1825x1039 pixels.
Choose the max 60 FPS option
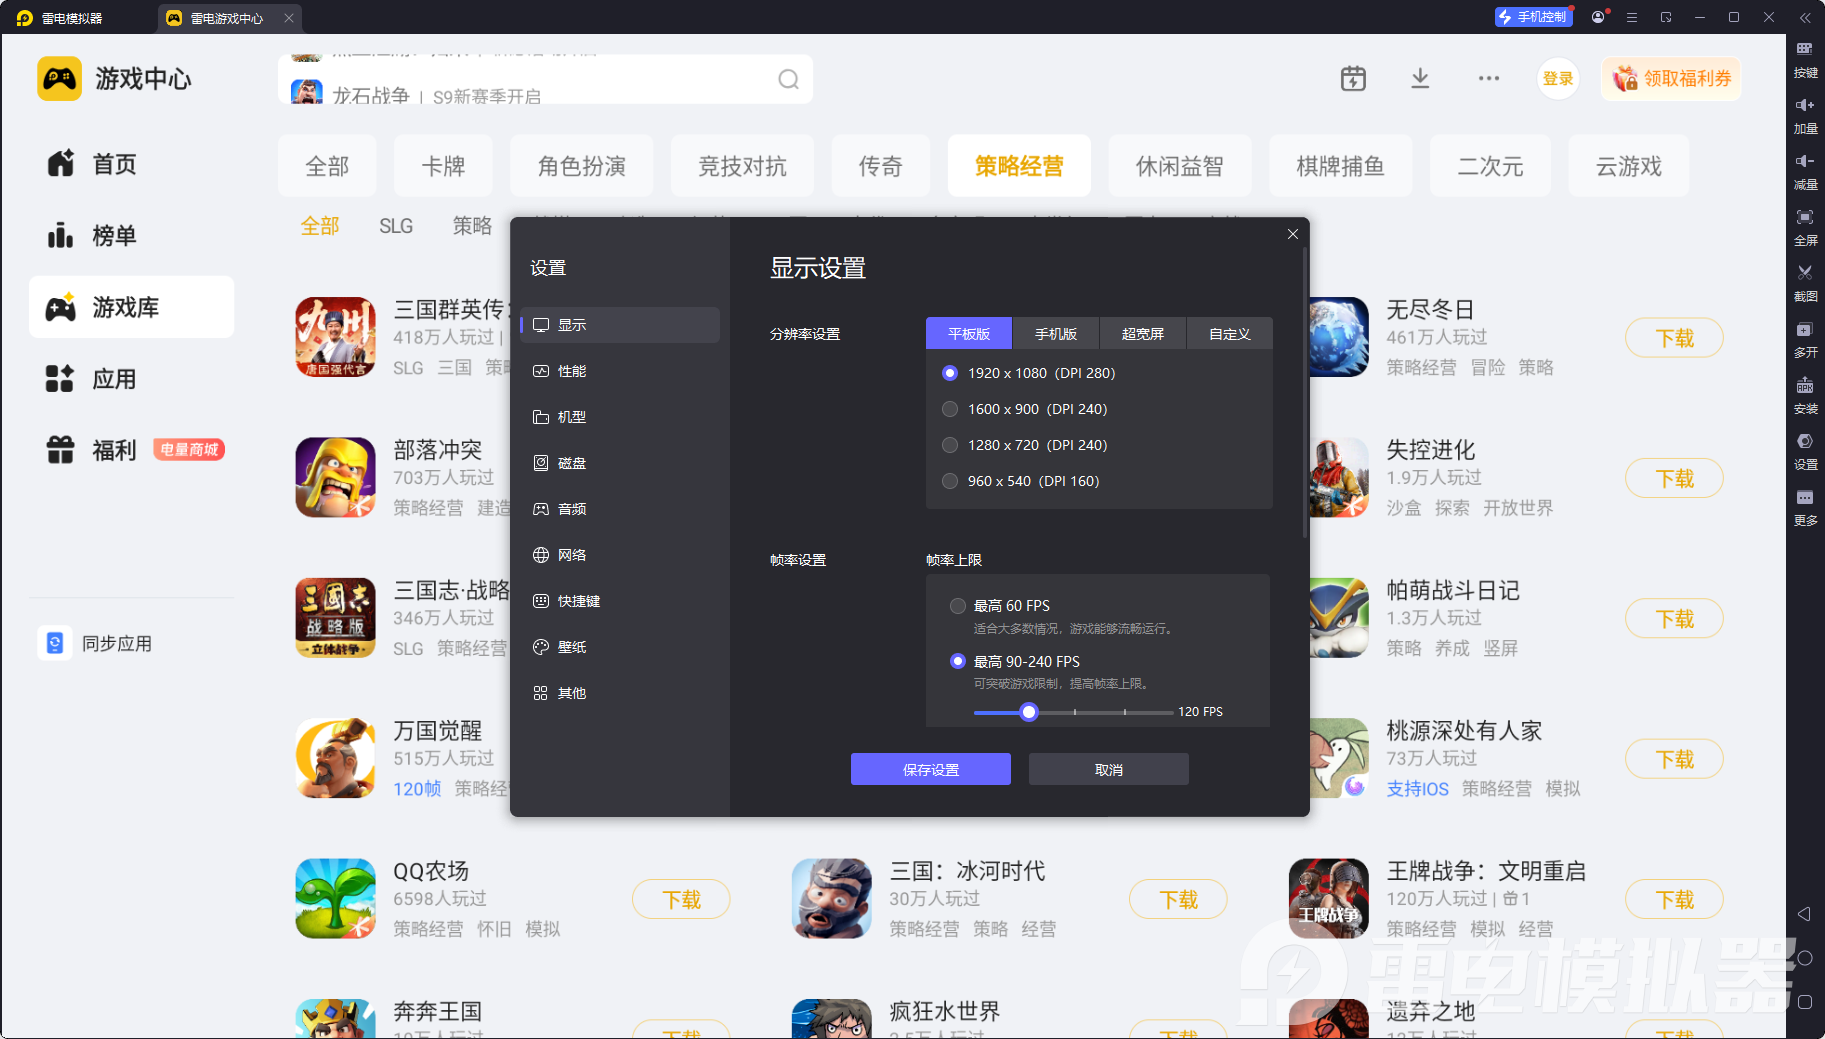pyautogui.click(x=958, y=606)
